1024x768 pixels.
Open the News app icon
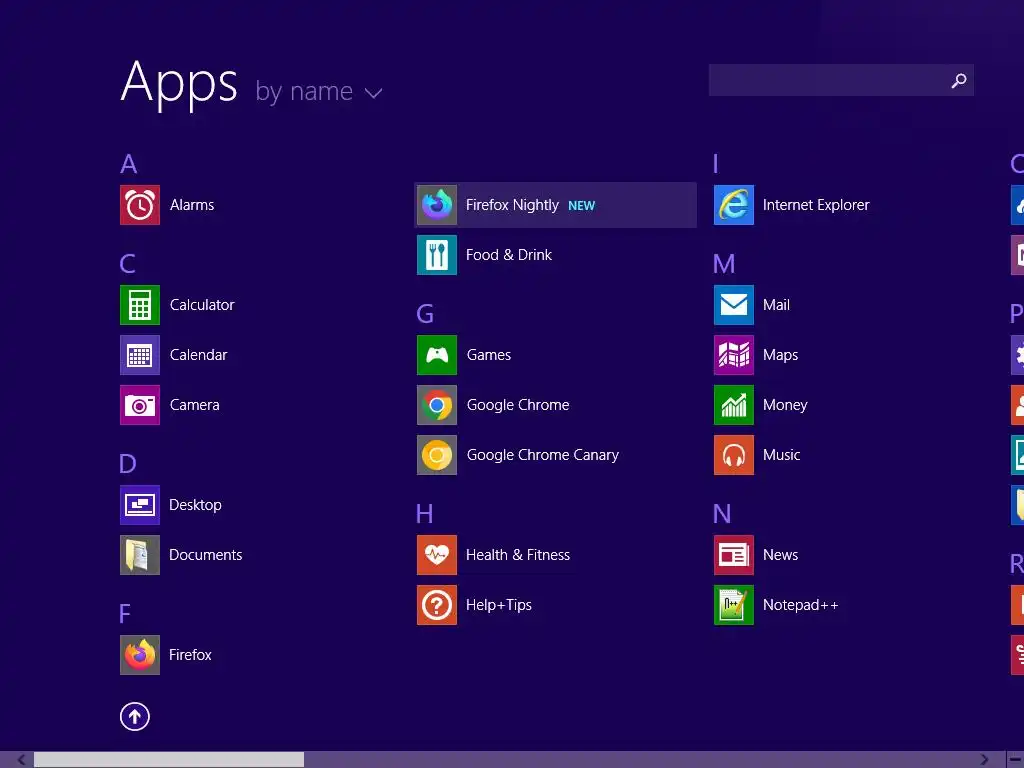pyautogui.click(x=734, y=555)
